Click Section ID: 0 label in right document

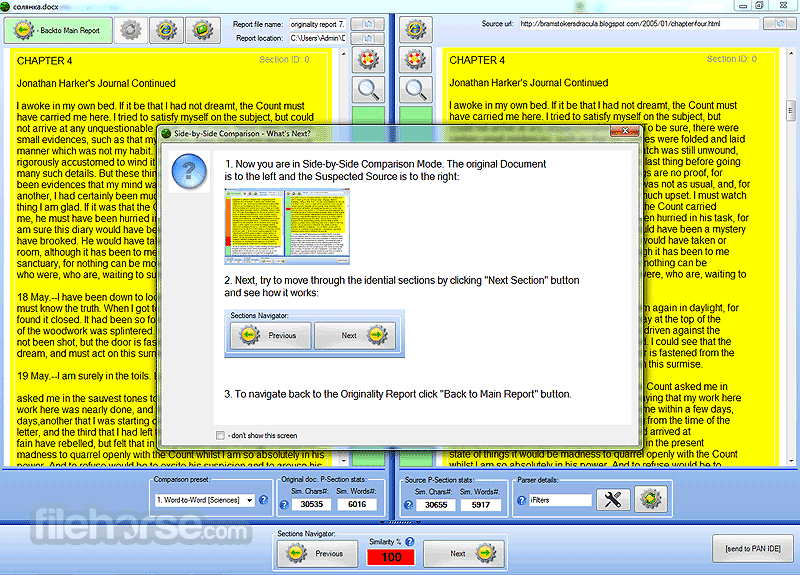click(732, 59)
